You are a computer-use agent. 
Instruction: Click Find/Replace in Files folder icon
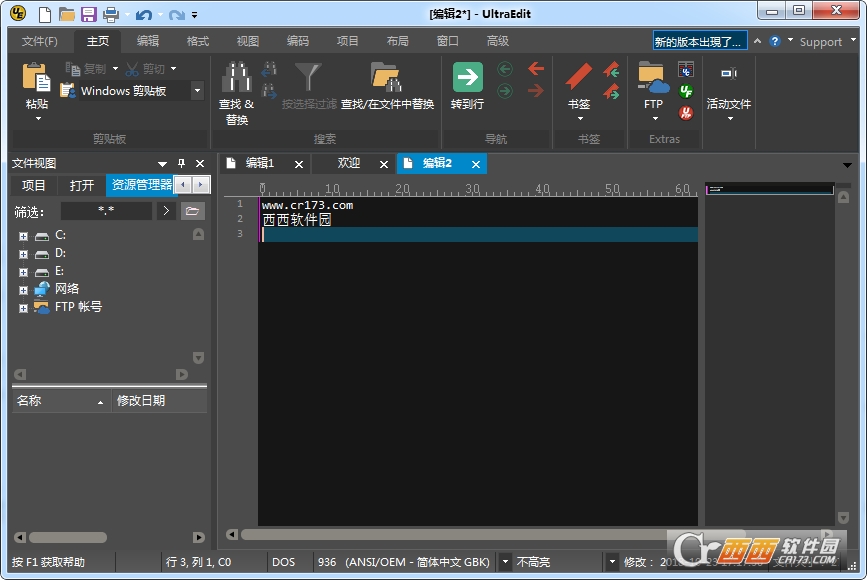tap(386, 77)
